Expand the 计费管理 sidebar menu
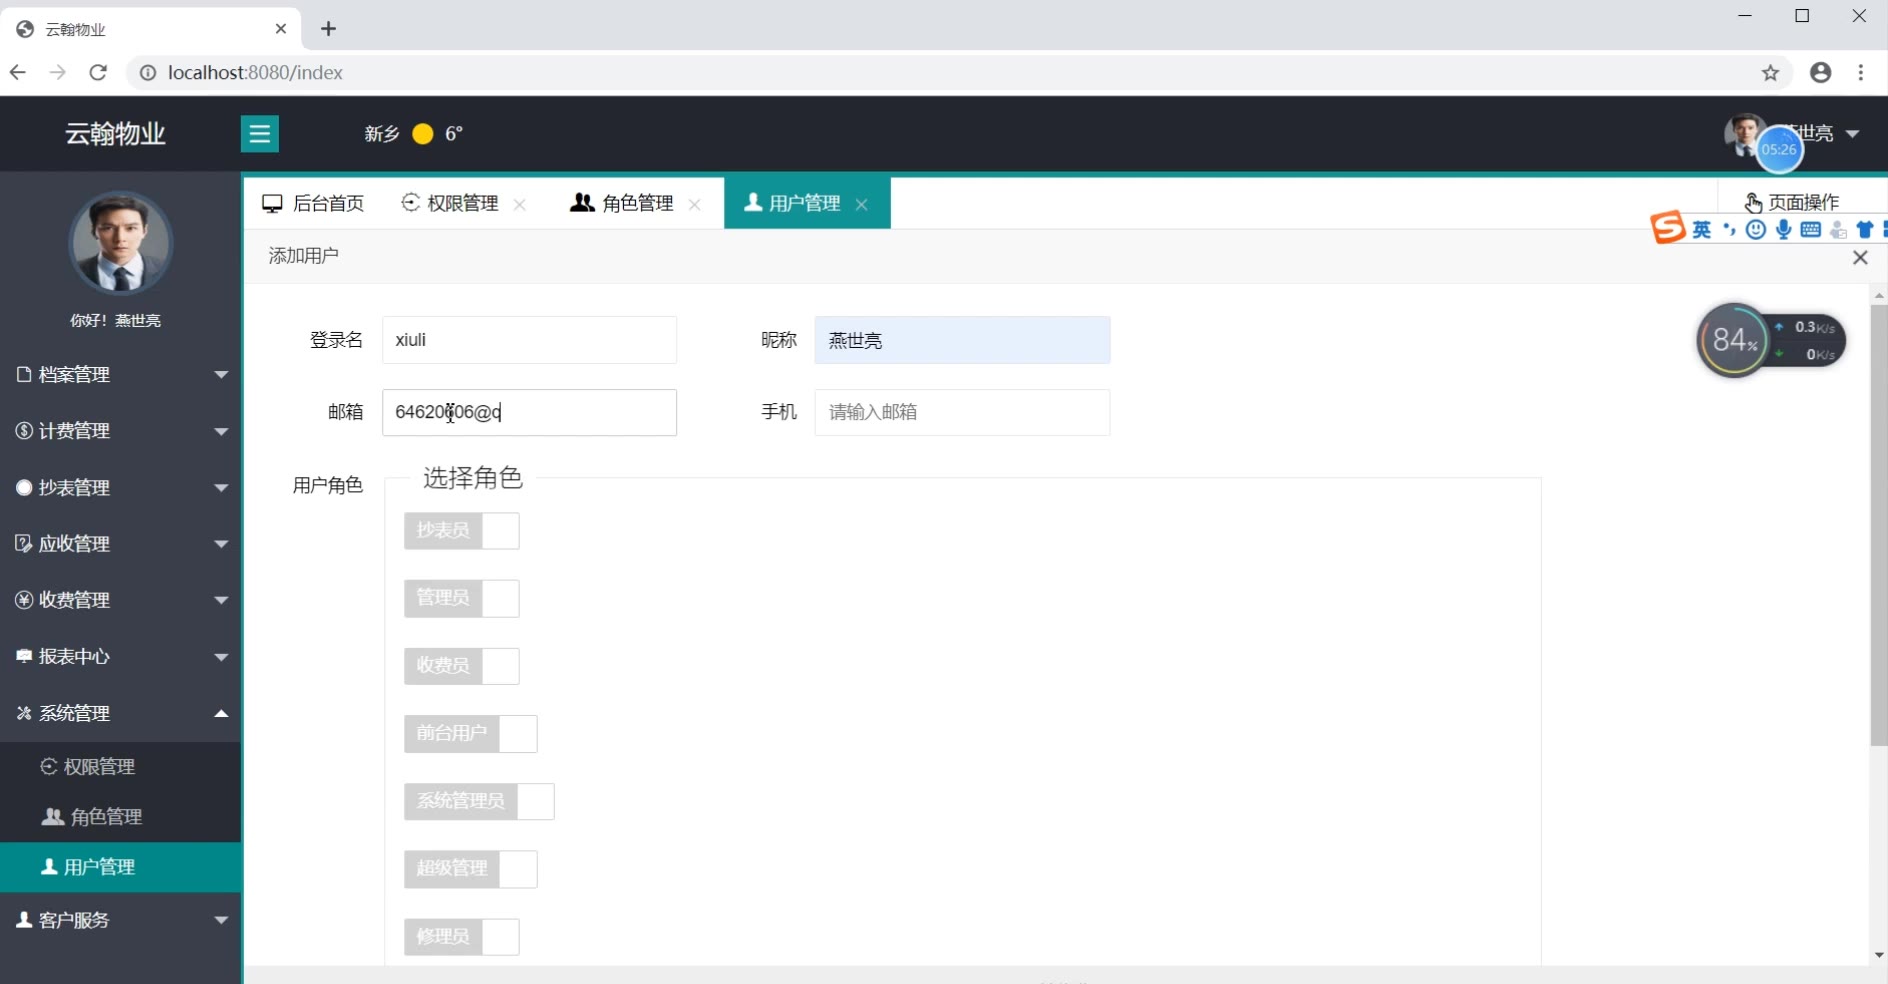Screen dimensions: 1888x984 pyautogui.click(x=121, y=431)
